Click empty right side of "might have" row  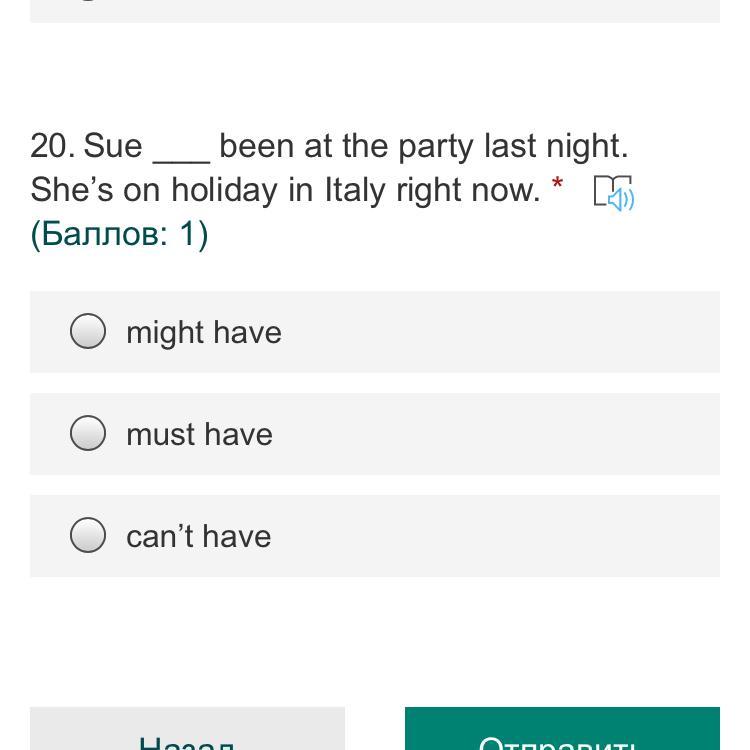[550, 332]
